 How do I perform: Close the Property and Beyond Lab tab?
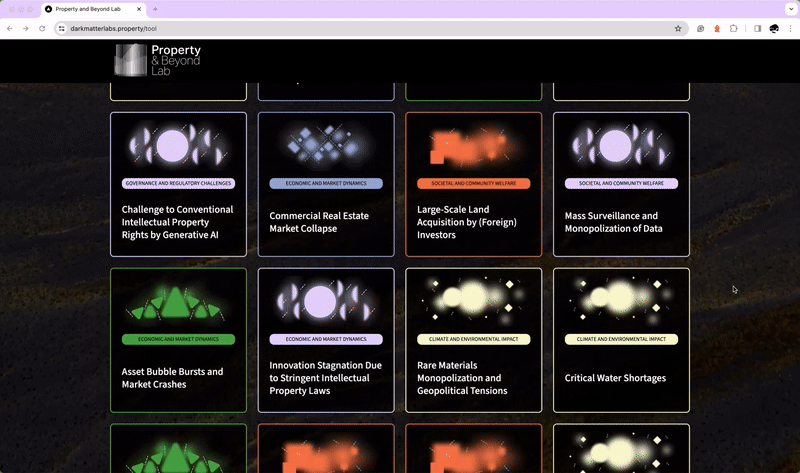pos(139,9)
